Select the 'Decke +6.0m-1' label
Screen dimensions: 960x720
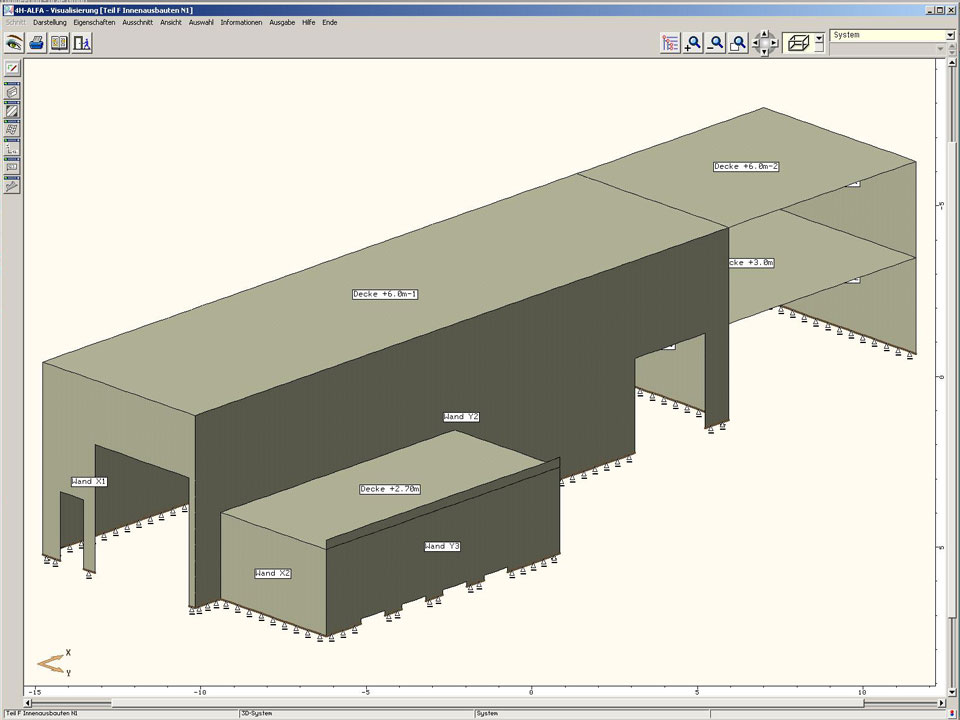coord(385,294)
